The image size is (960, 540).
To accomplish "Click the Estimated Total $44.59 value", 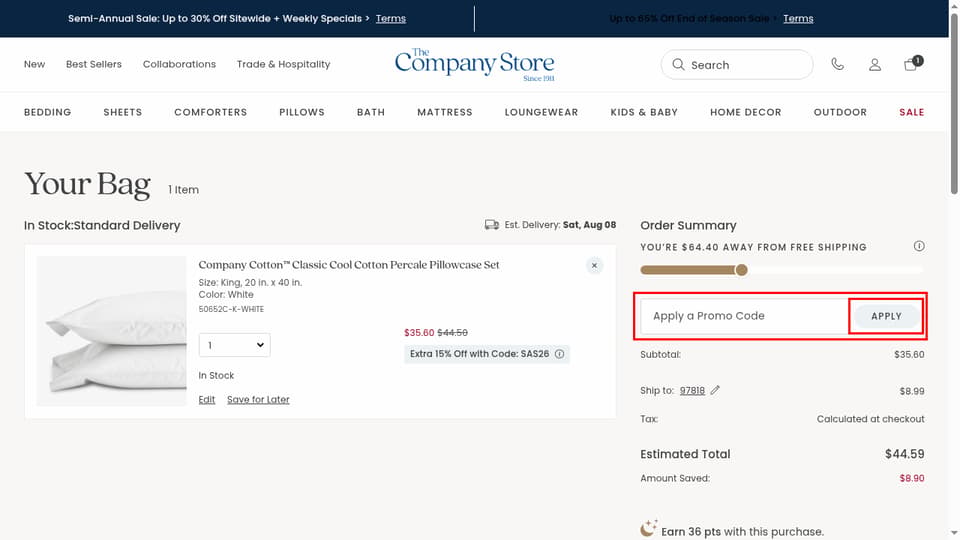I will (x=904, y=454).
